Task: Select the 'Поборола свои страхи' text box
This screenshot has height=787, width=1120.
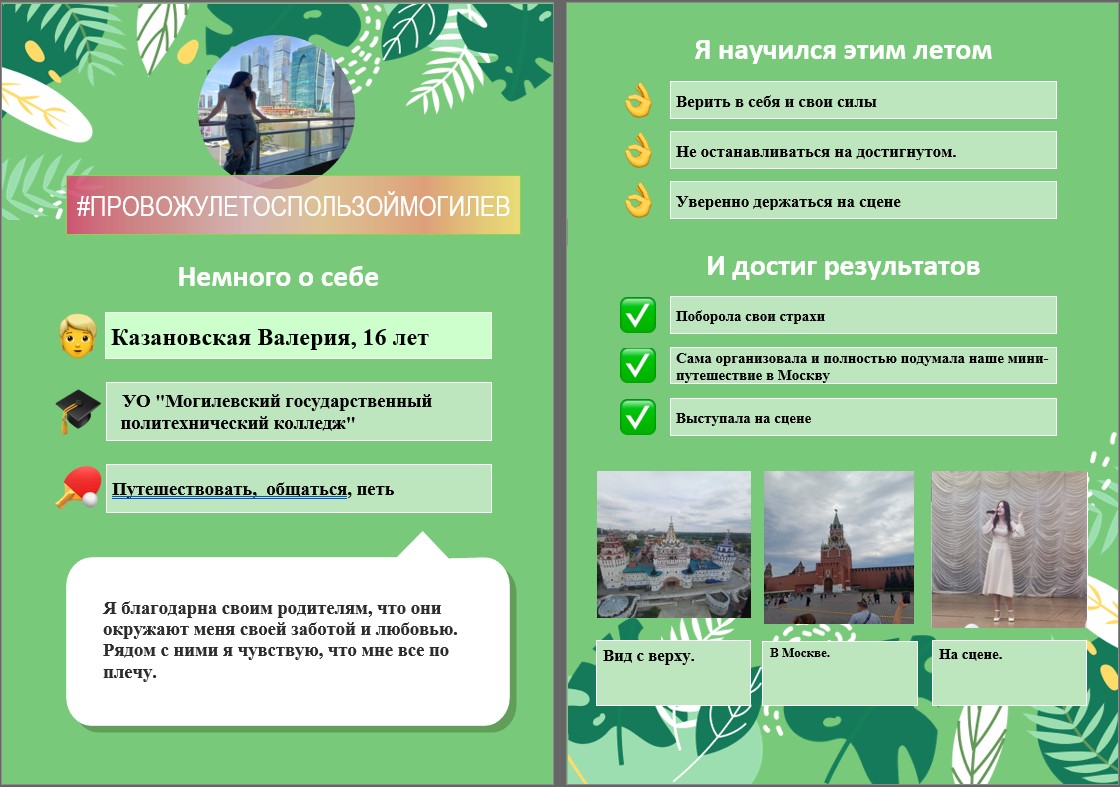Action: (x=863, y=315)
